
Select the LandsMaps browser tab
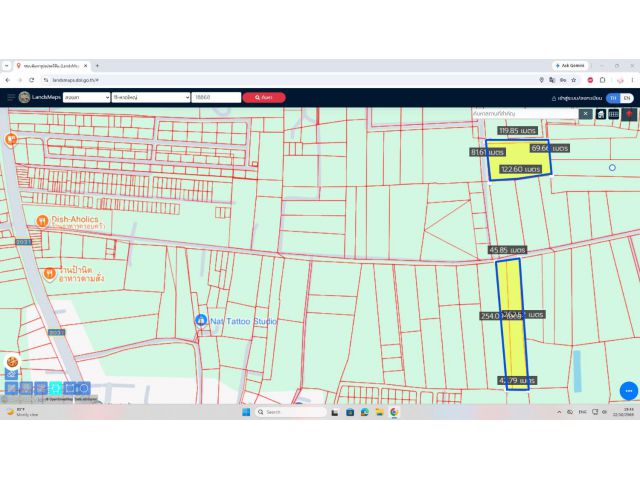pos(52,66)
